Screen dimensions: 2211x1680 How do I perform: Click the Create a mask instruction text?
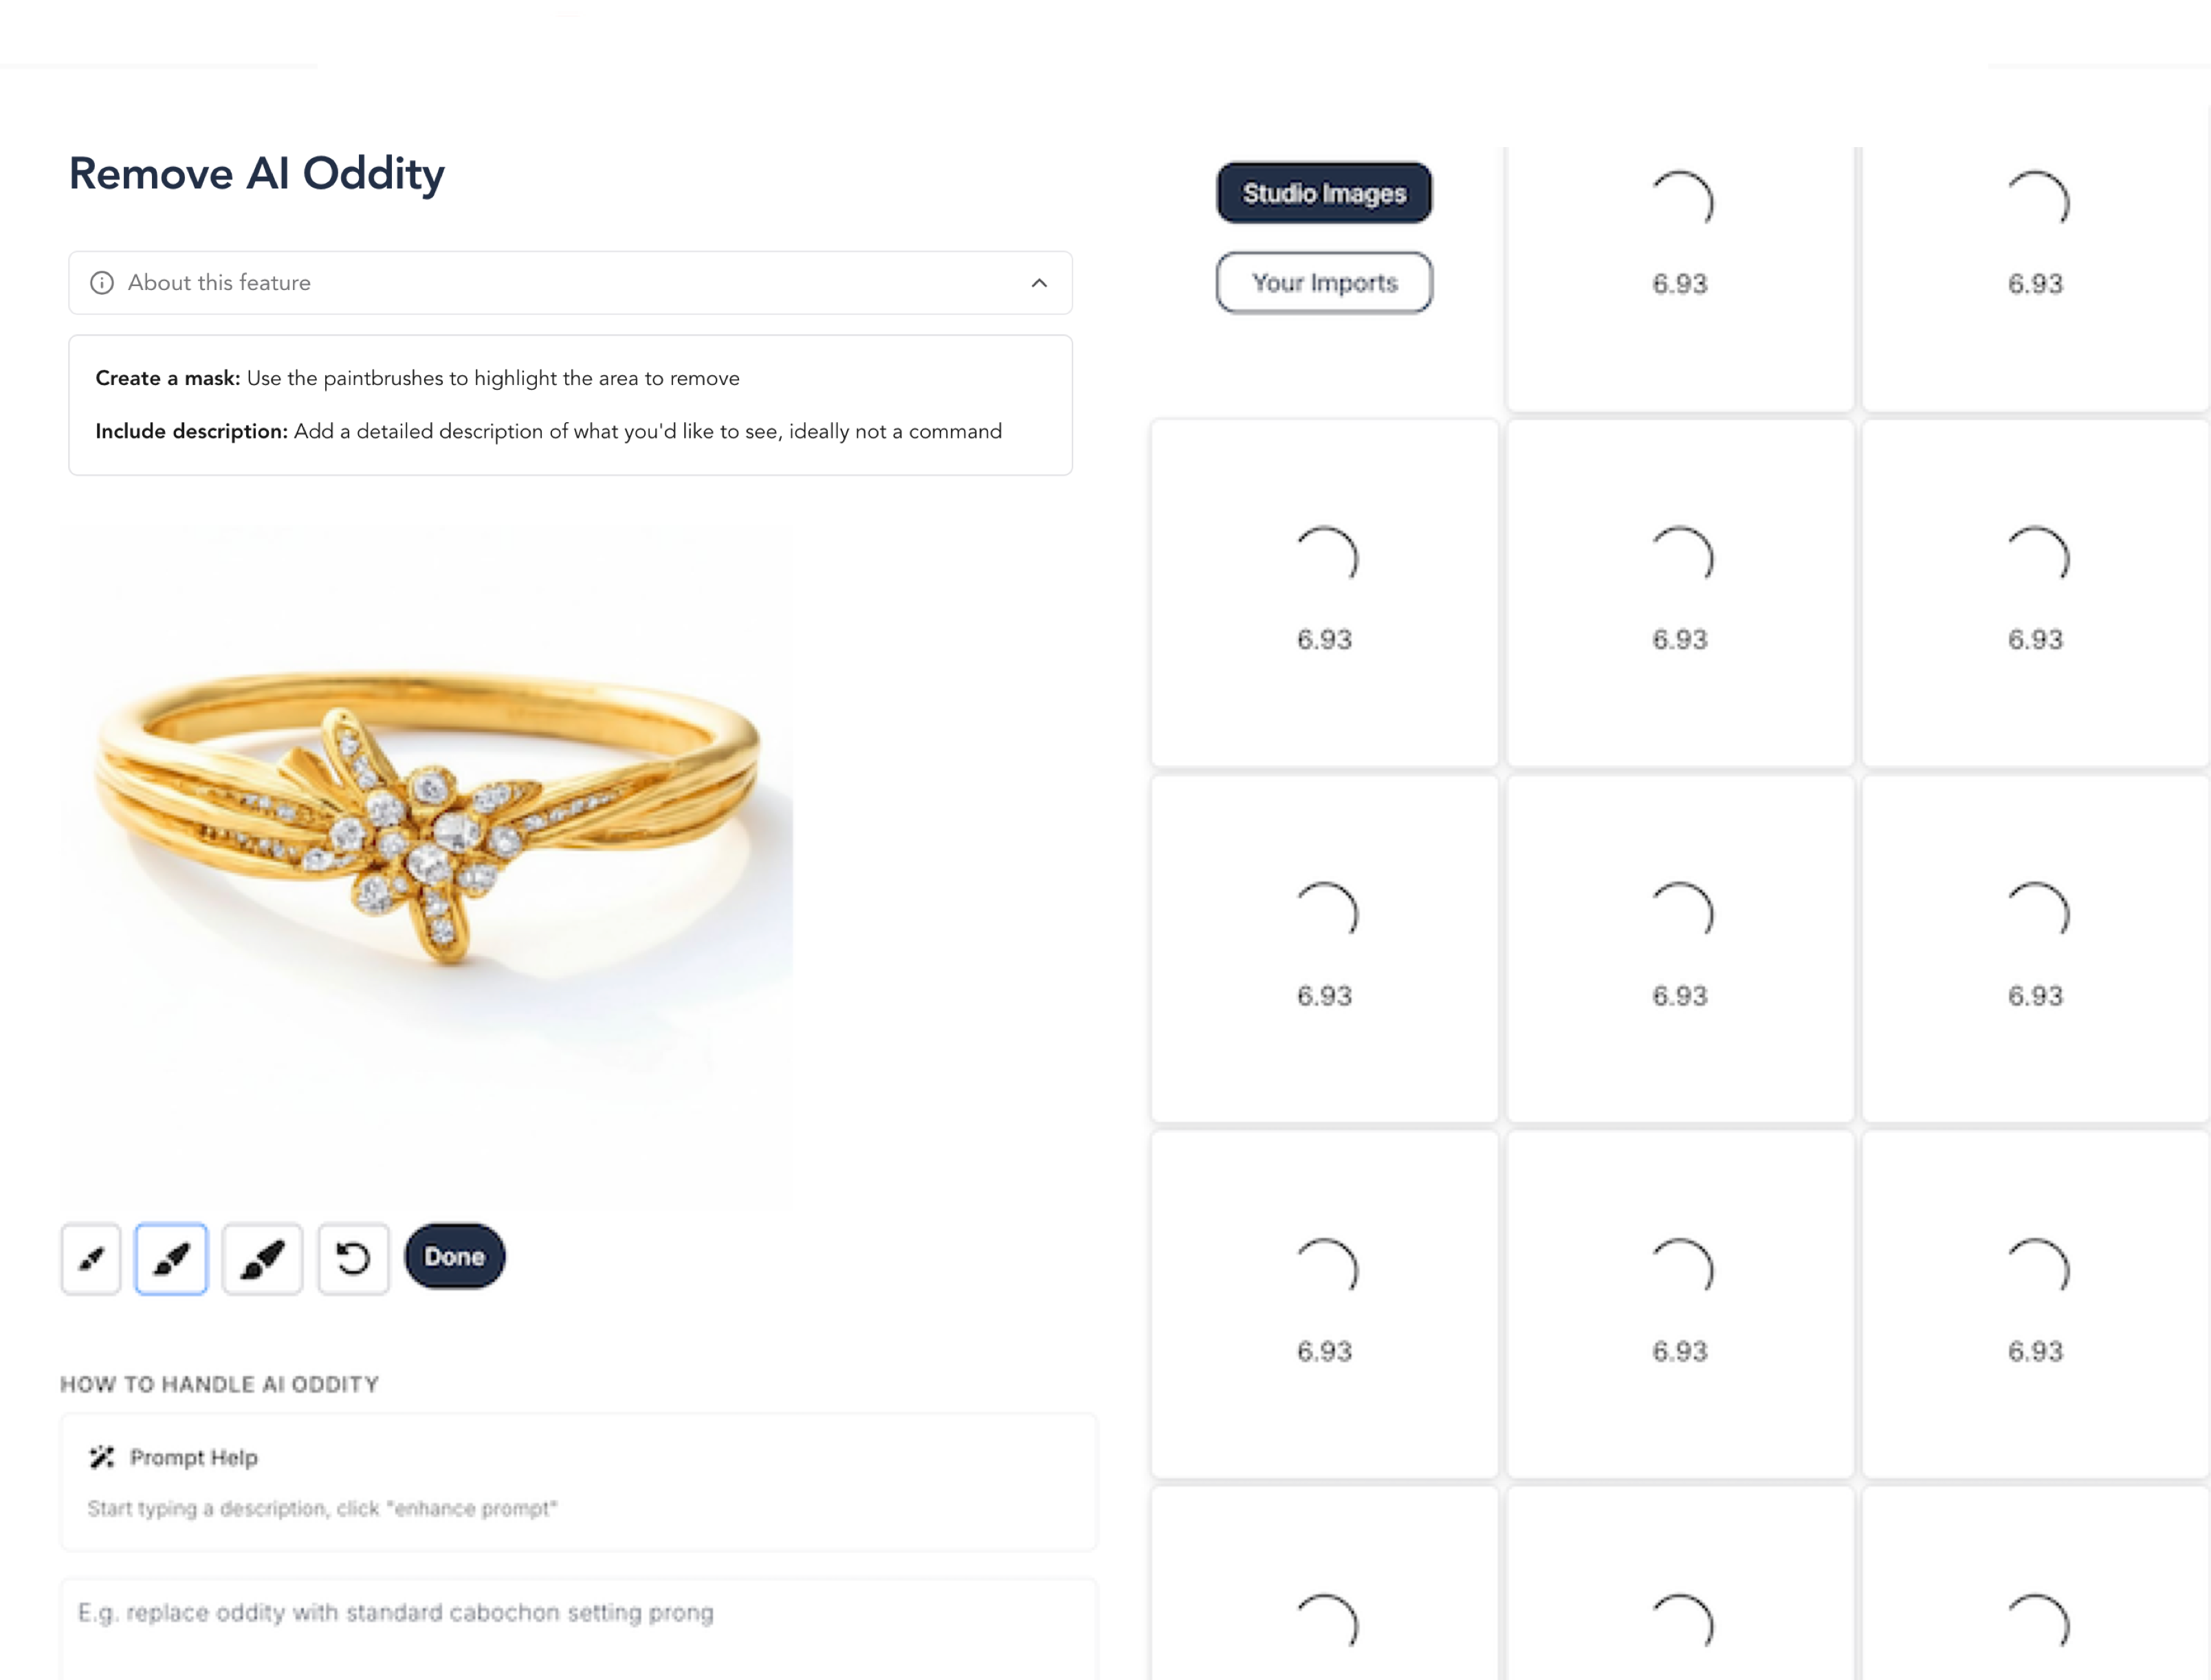click(x=417, y=378)
